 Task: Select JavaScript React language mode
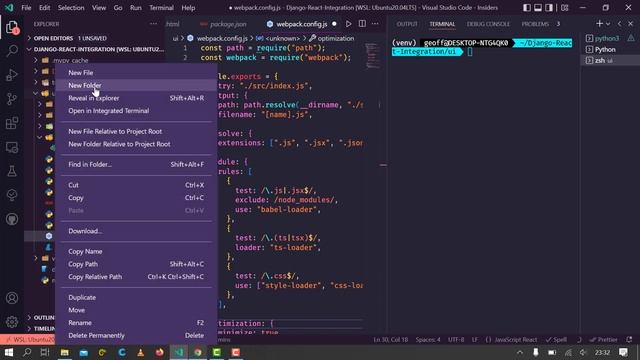[516, 340]
